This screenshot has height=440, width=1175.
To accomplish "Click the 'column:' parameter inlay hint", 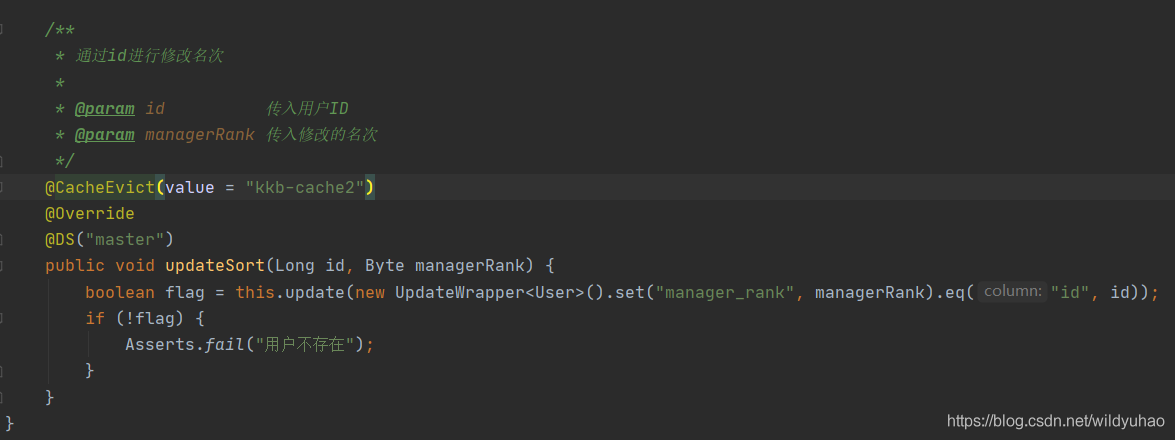I will coord(1012,292).
